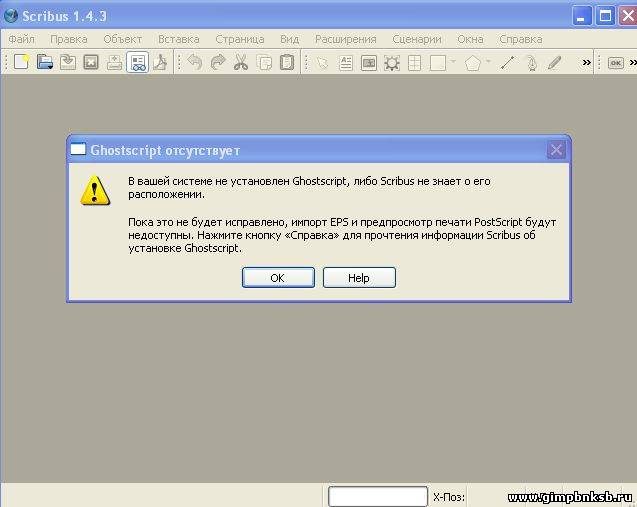
Task: Create a new document with the New icon
Action: coord(21,62)
